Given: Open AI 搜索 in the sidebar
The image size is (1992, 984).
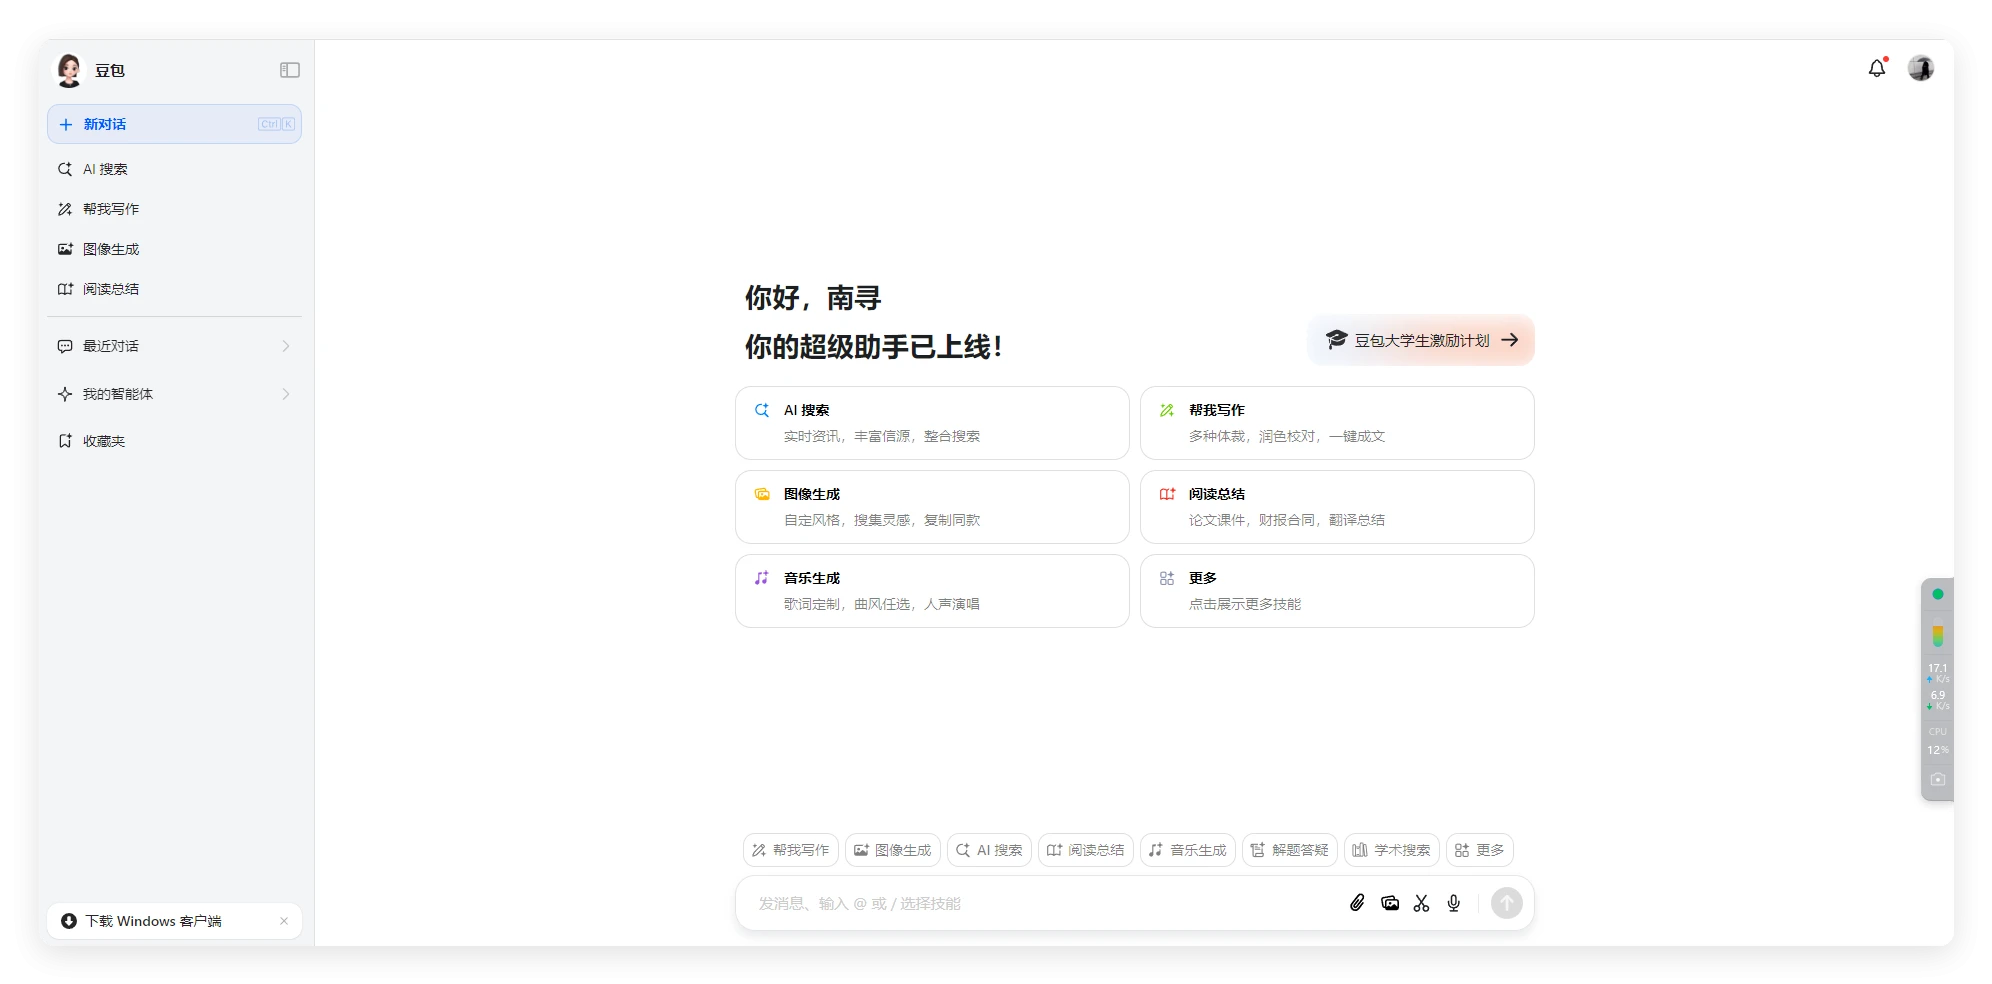Looking at the screenshot, I should 174,169.
